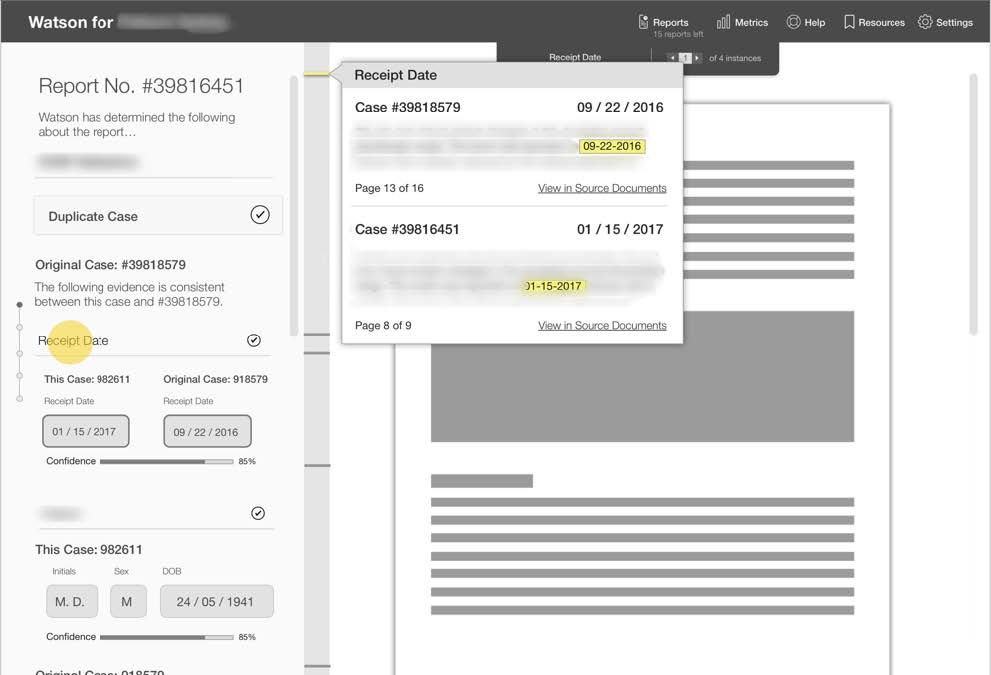Viewport: 991px width, 675px height.
Task: Open the Resources bookmark icon
Action: (x=849, y=22)
